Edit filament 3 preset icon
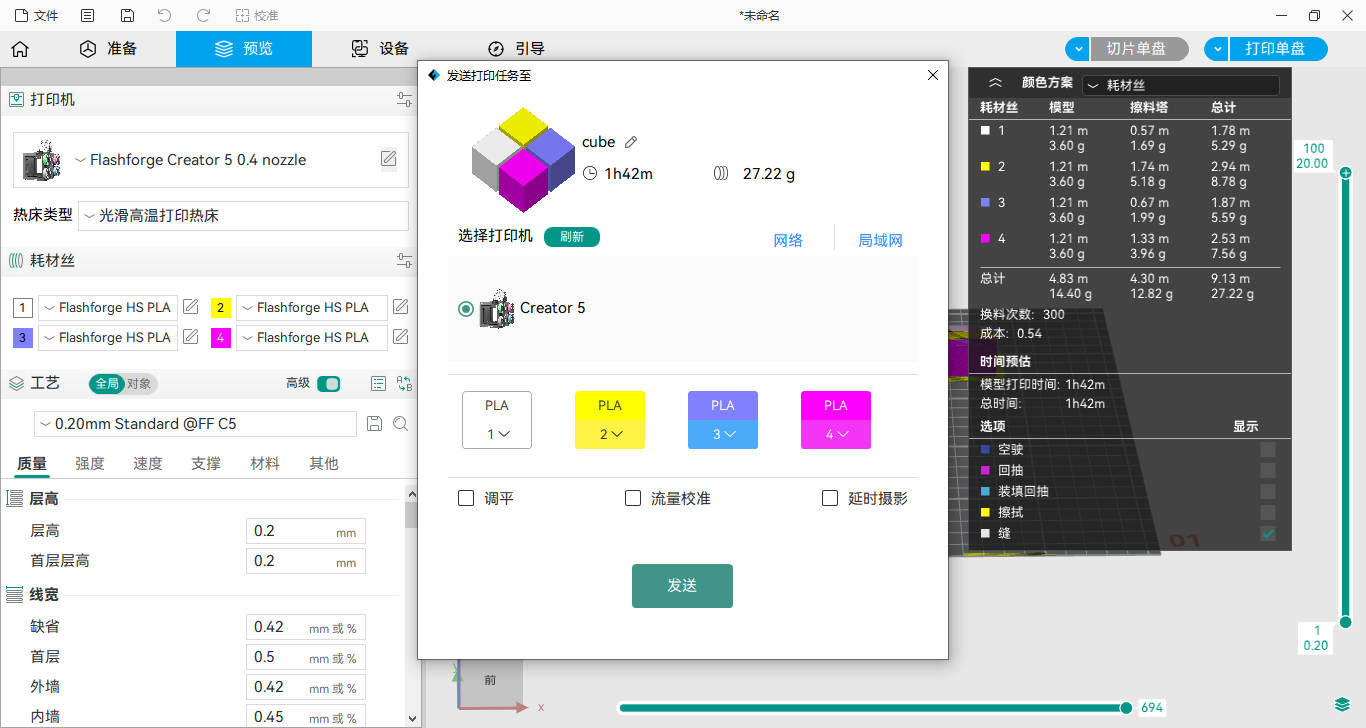The image size is (1366, 728). coord(190,337)
